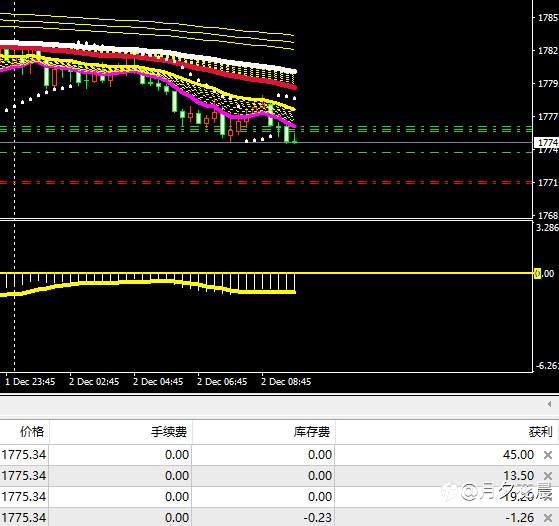Image resolution: width=559 pixels, height=526 pixels.
Task: Click the 2 Dec 08:45 time label
Action: tap(286, 382)
